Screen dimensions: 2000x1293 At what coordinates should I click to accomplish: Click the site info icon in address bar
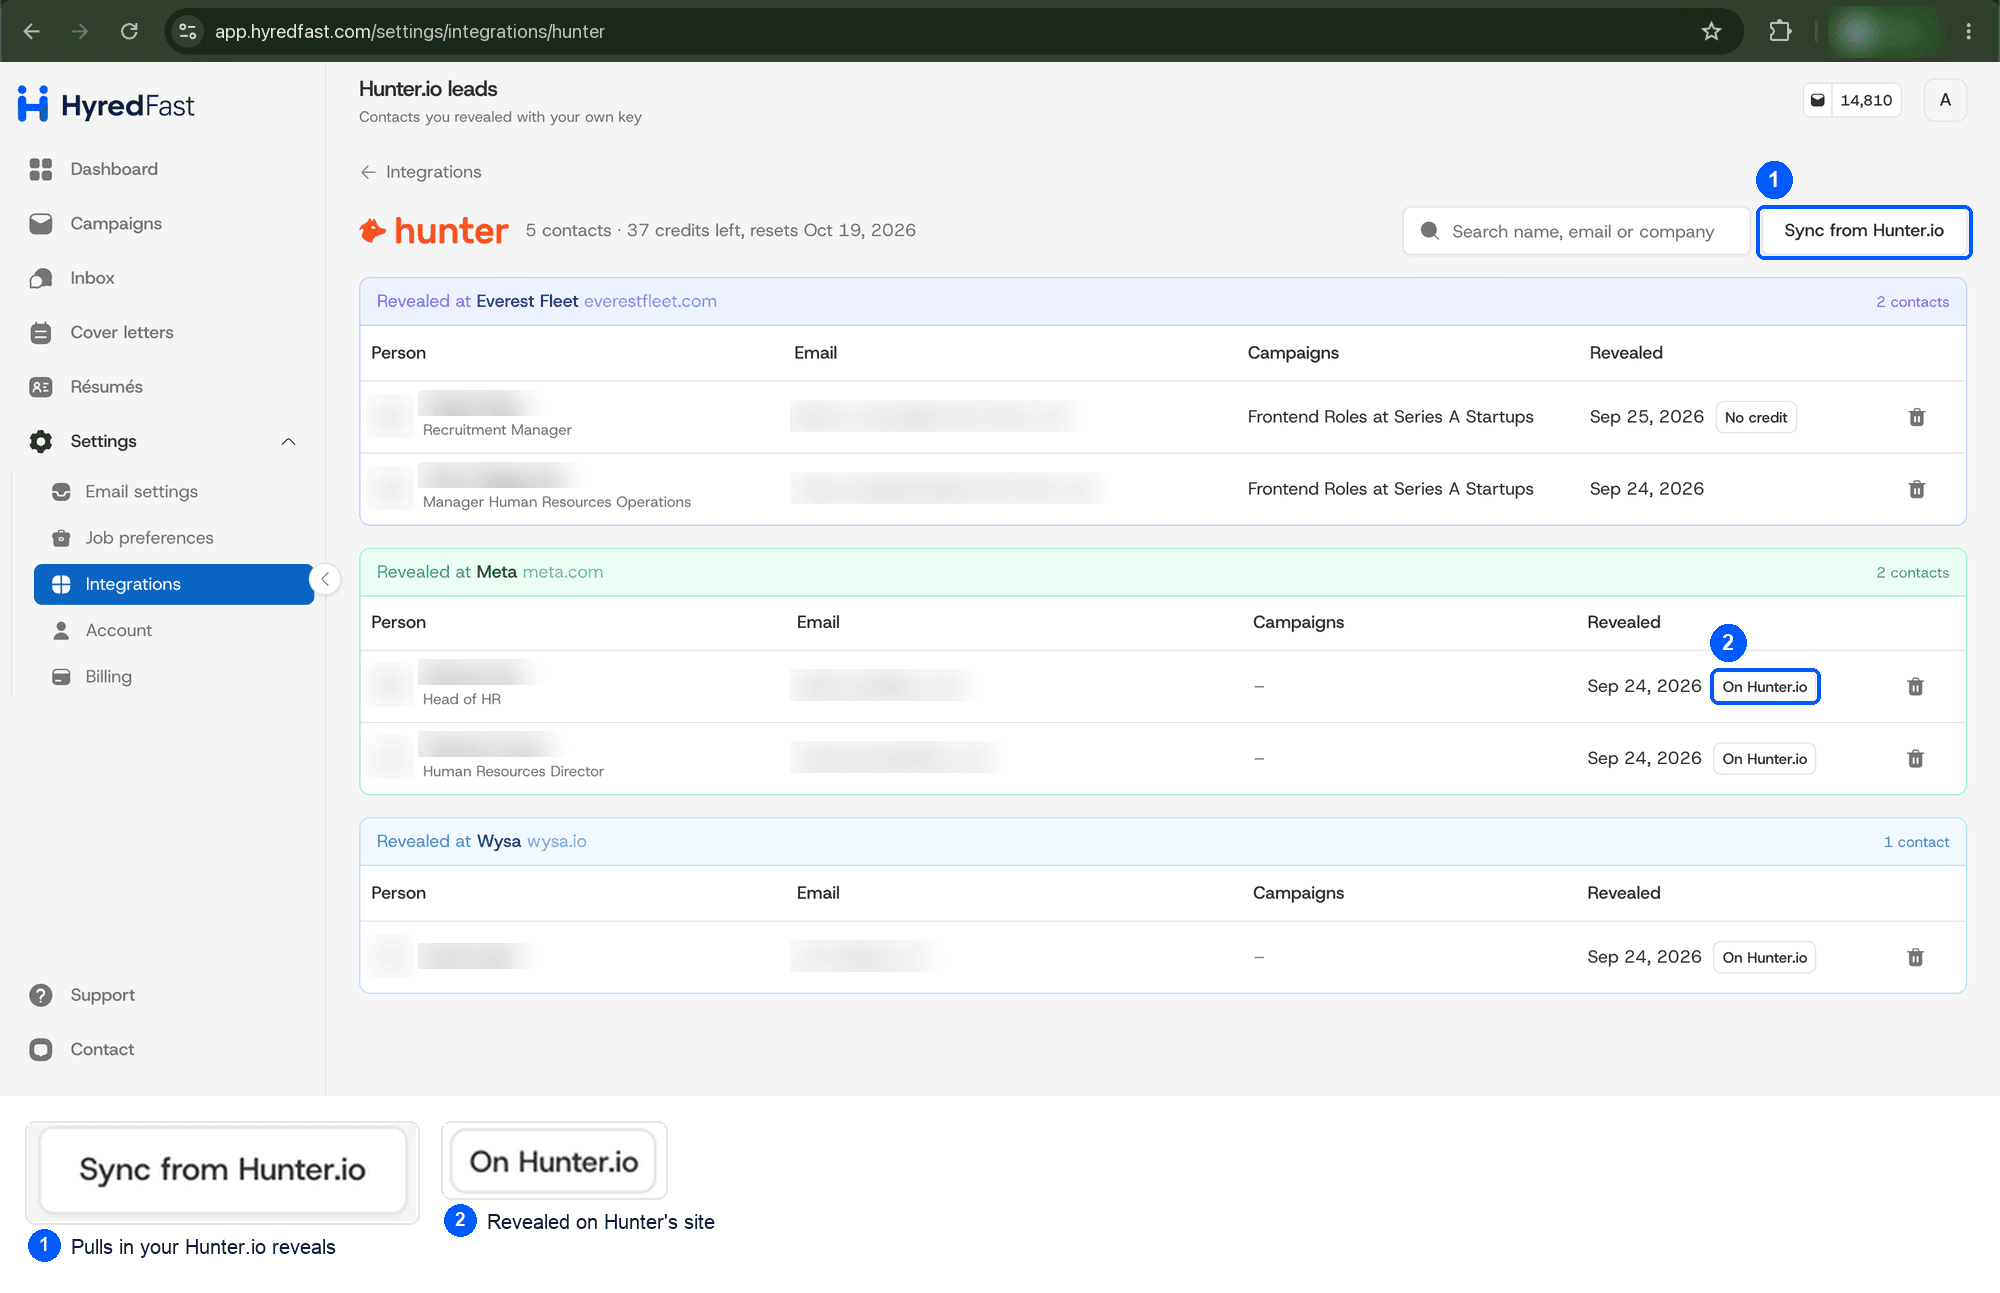(187, 31)
